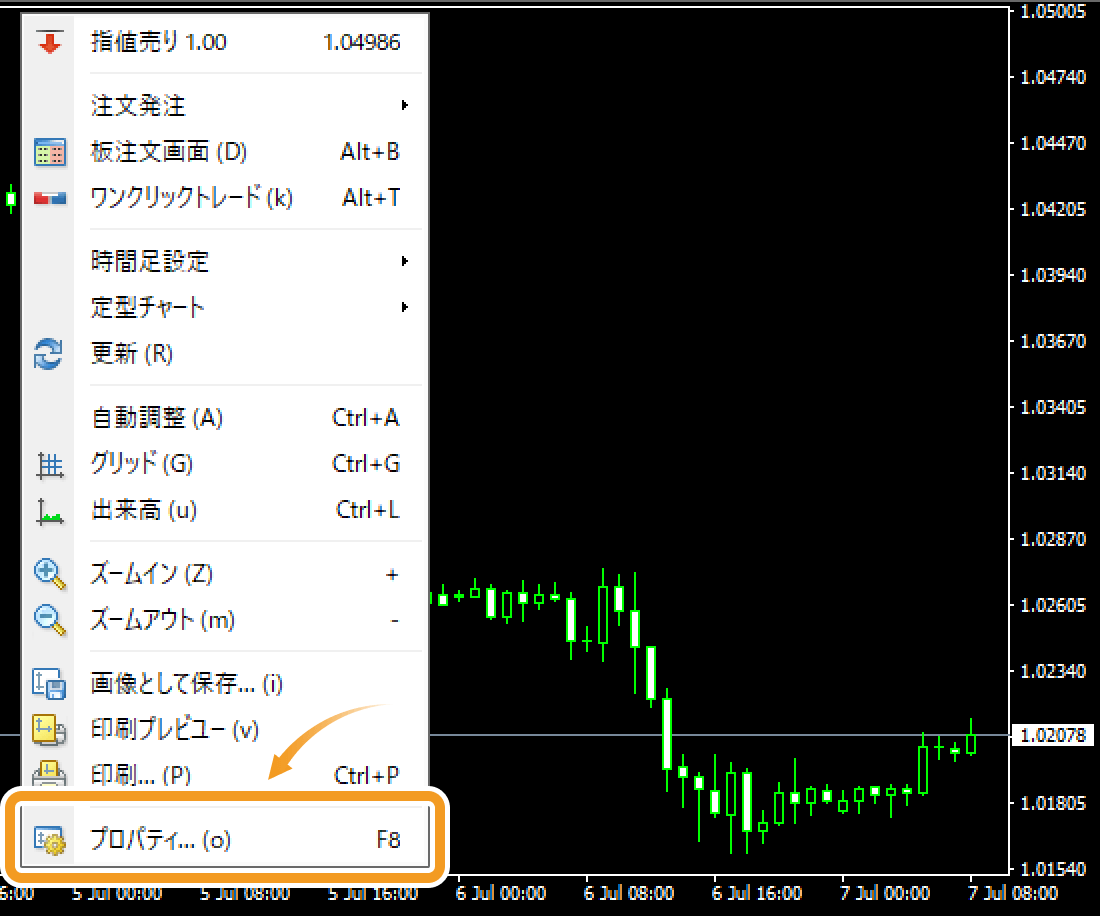Click the zoom in magnifier icon

click(50, 574)
